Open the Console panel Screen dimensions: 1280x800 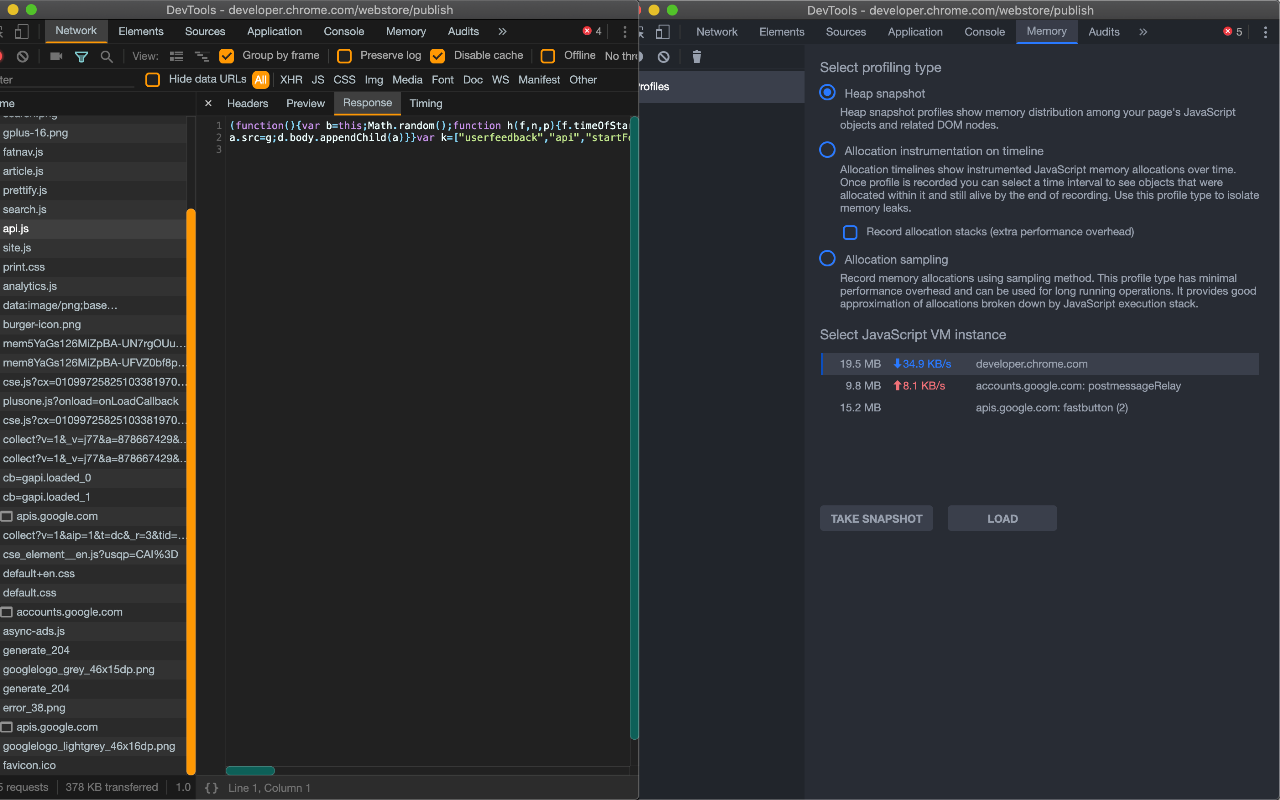click(344, 31)
